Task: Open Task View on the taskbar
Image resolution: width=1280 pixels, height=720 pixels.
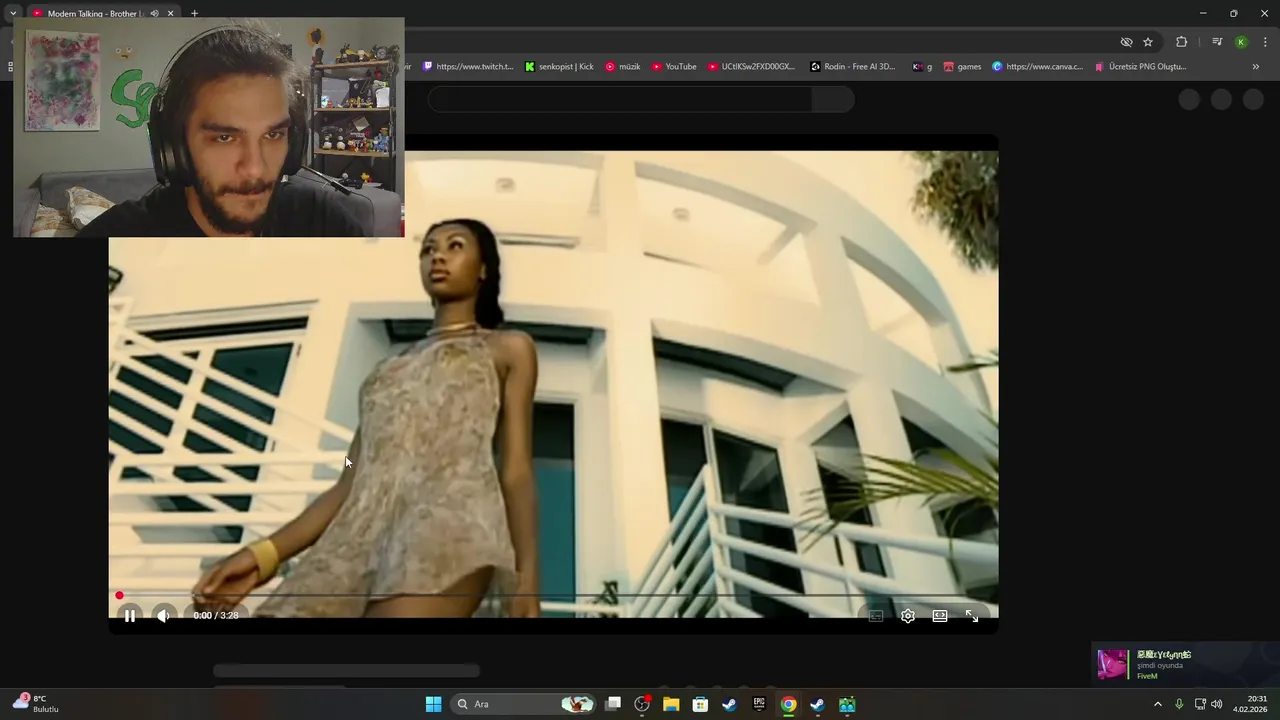Action: 613,704
